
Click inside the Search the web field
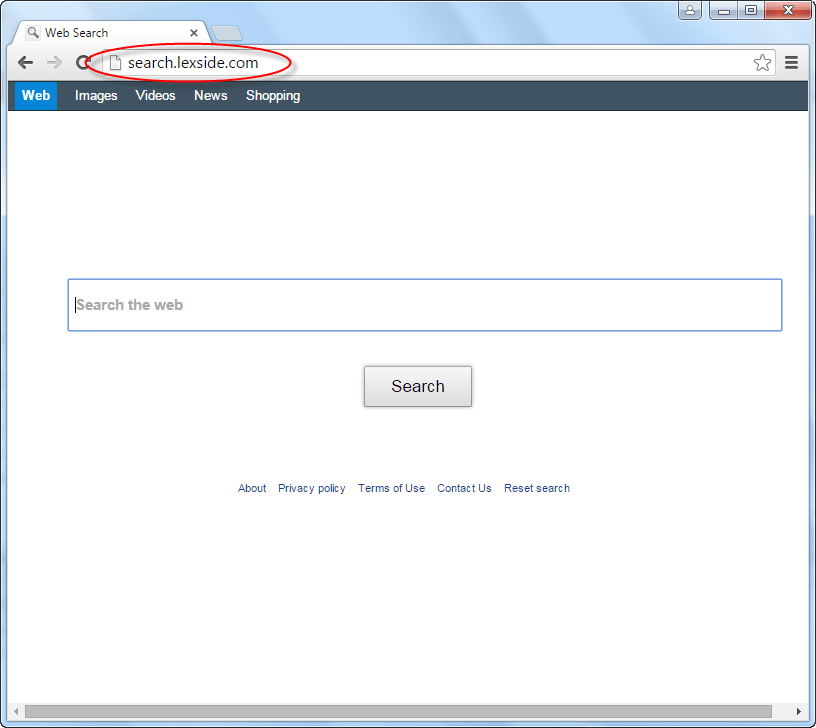(x=425, y=305)
